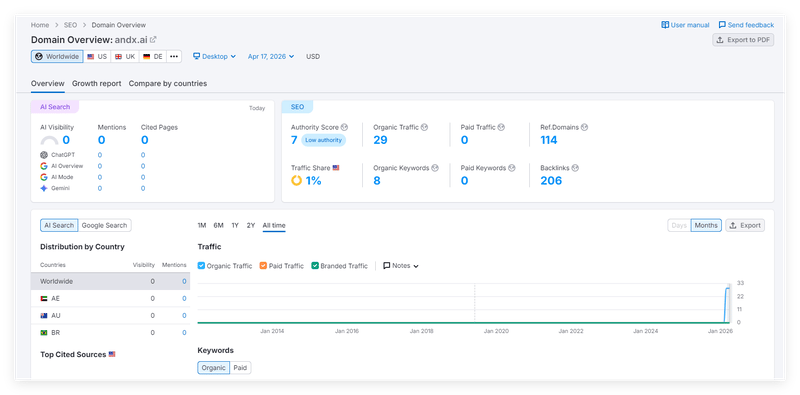The height and width of the screenshot is (395, 800).
Task: Click the Export to PDF button
Action: (x=743, y=40)
